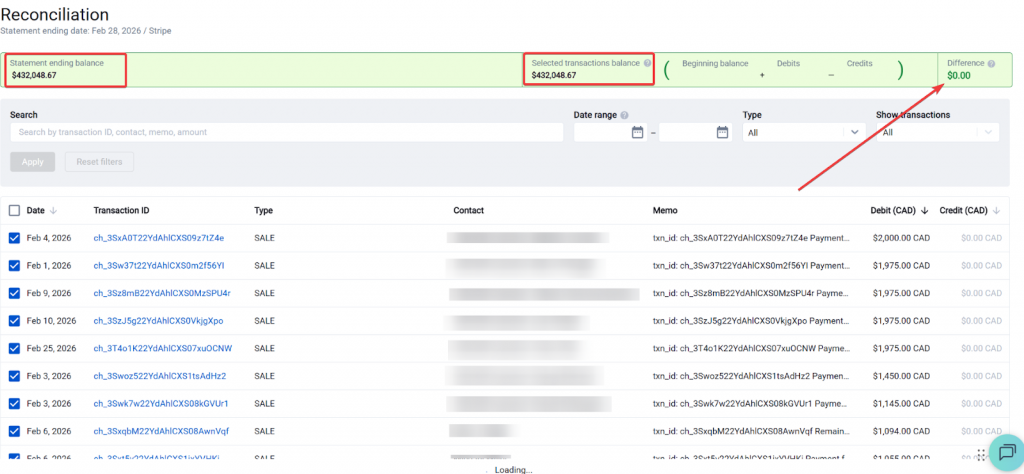
Task: Sort by Date column arrow
Action: pyautogui.click(x=54, y=210)
